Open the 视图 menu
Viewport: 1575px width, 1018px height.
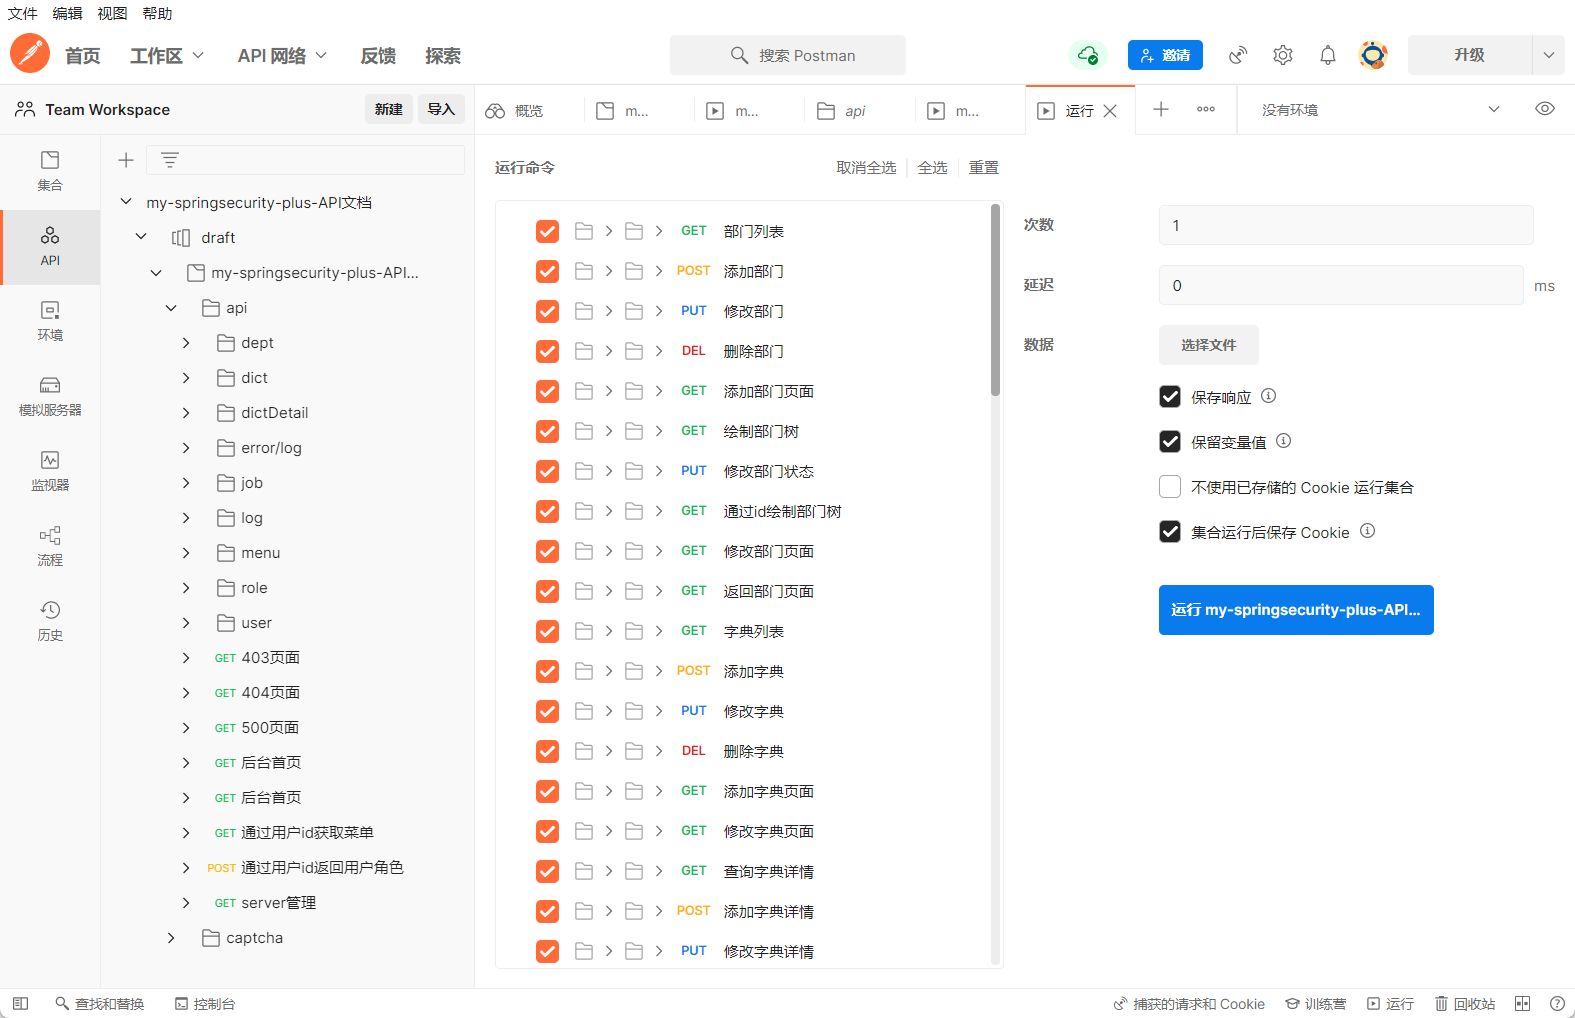click(112, 13)
